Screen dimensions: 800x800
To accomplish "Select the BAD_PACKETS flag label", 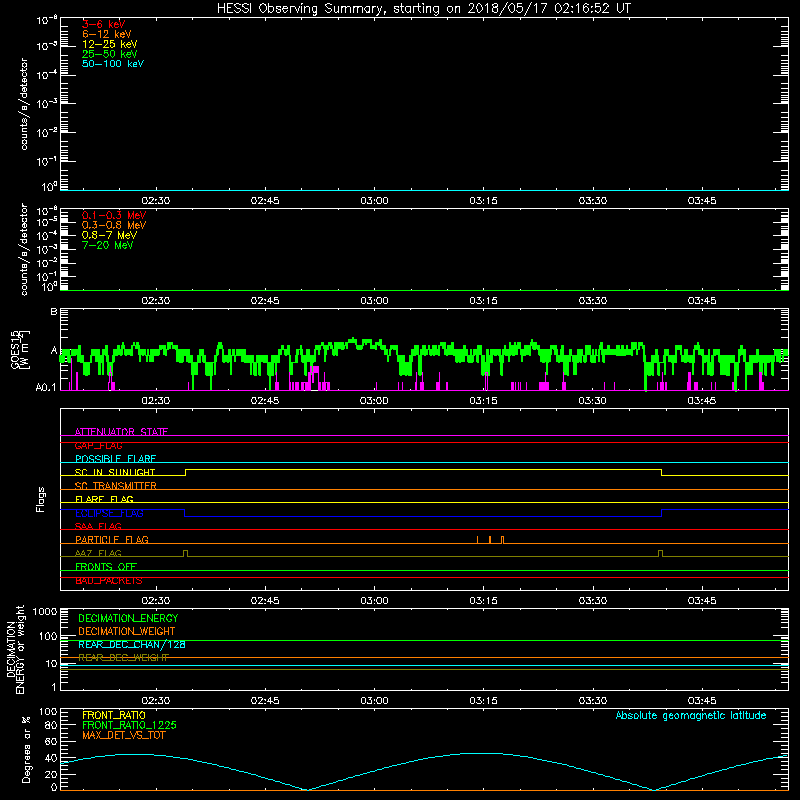I will (x=109, y=580).
